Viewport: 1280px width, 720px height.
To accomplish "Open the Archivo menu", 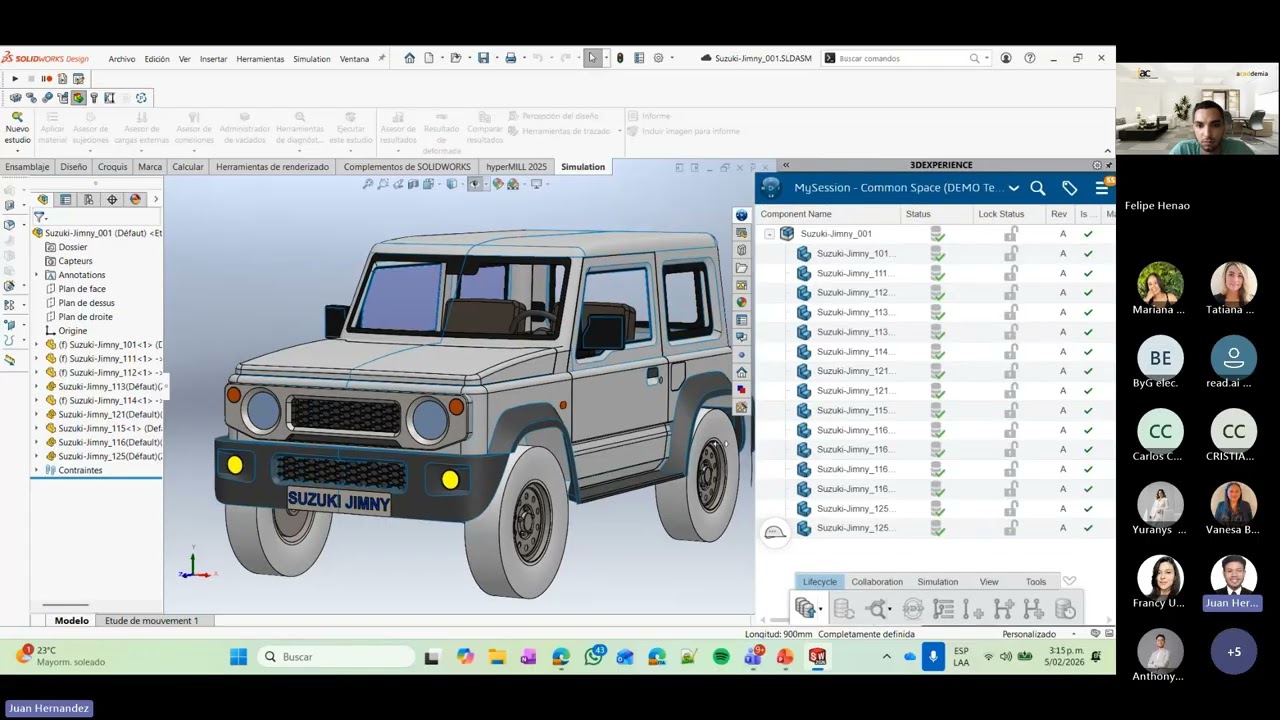I will (122, 59).
